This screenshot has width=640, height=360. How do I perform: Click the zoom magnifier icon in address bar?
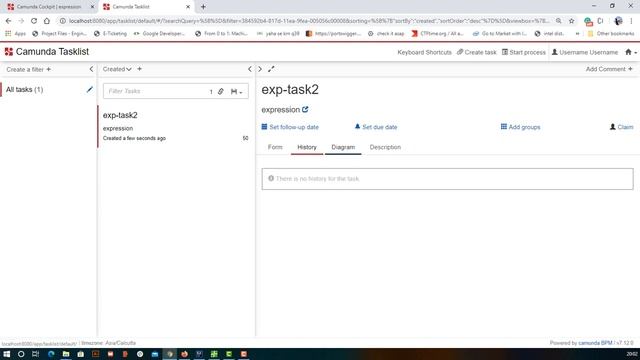tap(558, 21)
